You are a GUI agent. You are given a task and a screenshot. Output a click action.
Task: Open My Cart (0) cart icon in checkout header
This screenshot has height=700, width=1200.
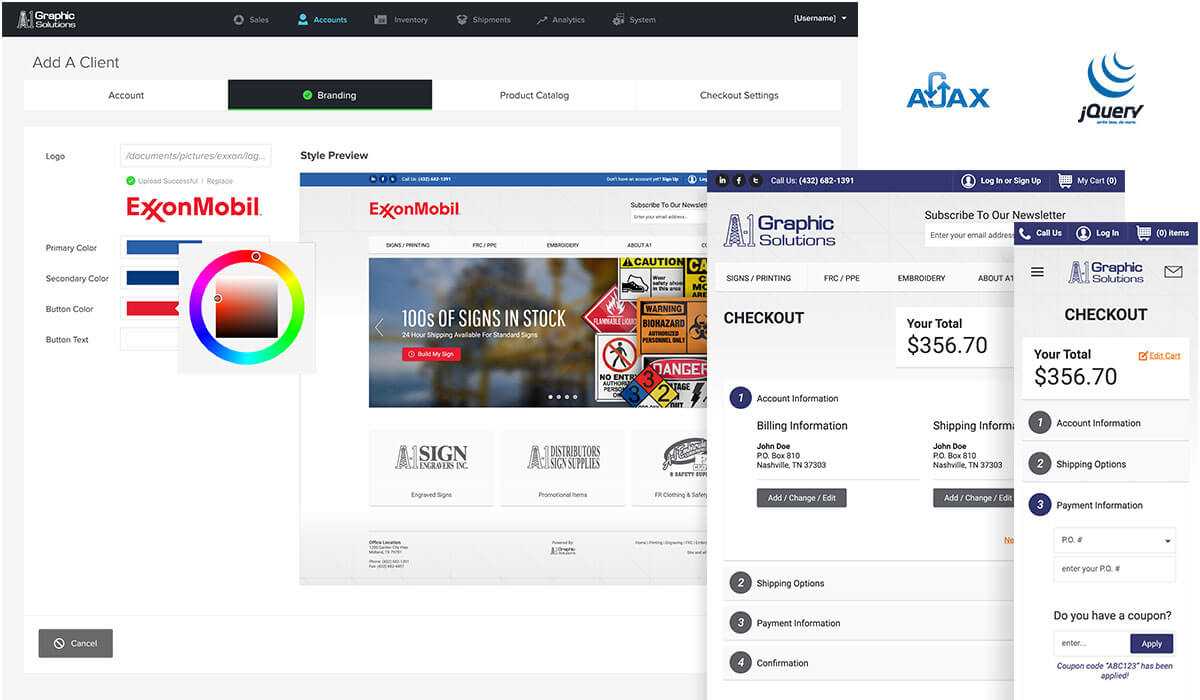pyautogui.click(x=1066, y=181)
